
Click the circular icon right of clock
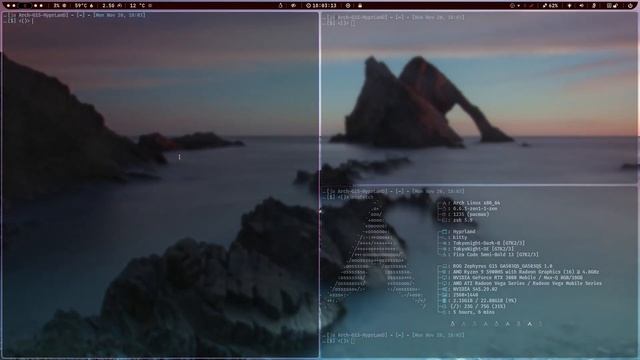click(x=348, y=6)
